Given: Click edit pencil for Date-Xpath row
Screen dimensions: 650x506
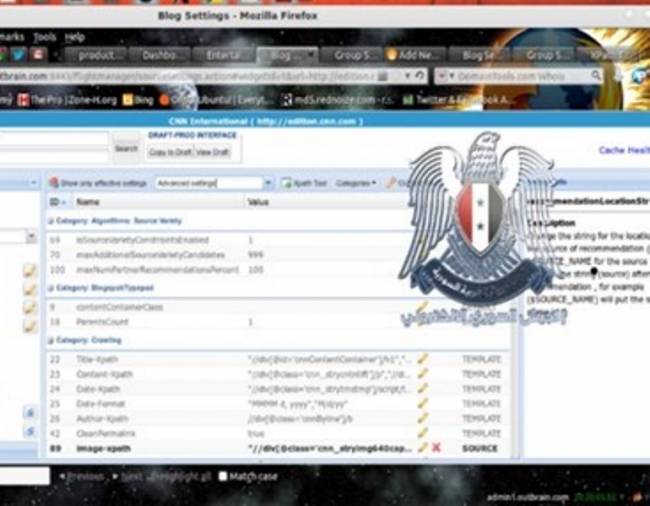Looking at the screenshot, I should point(422,389).
